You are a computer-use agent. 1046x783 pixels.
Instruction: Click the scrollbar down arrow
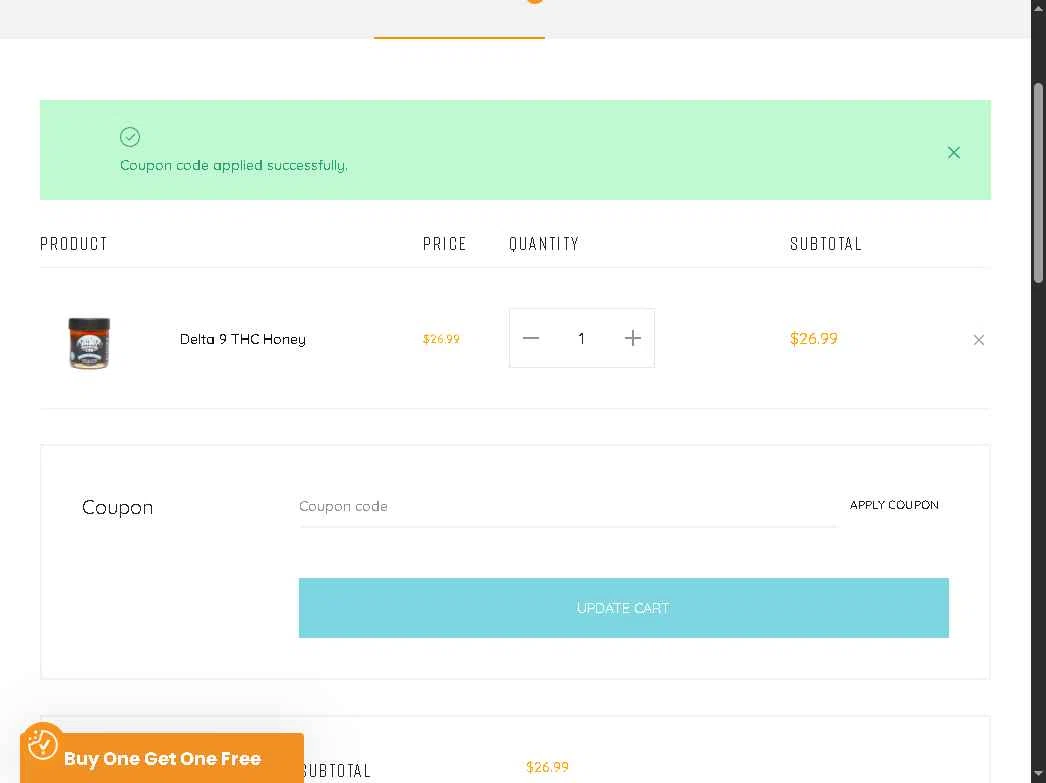point(1038,774)
